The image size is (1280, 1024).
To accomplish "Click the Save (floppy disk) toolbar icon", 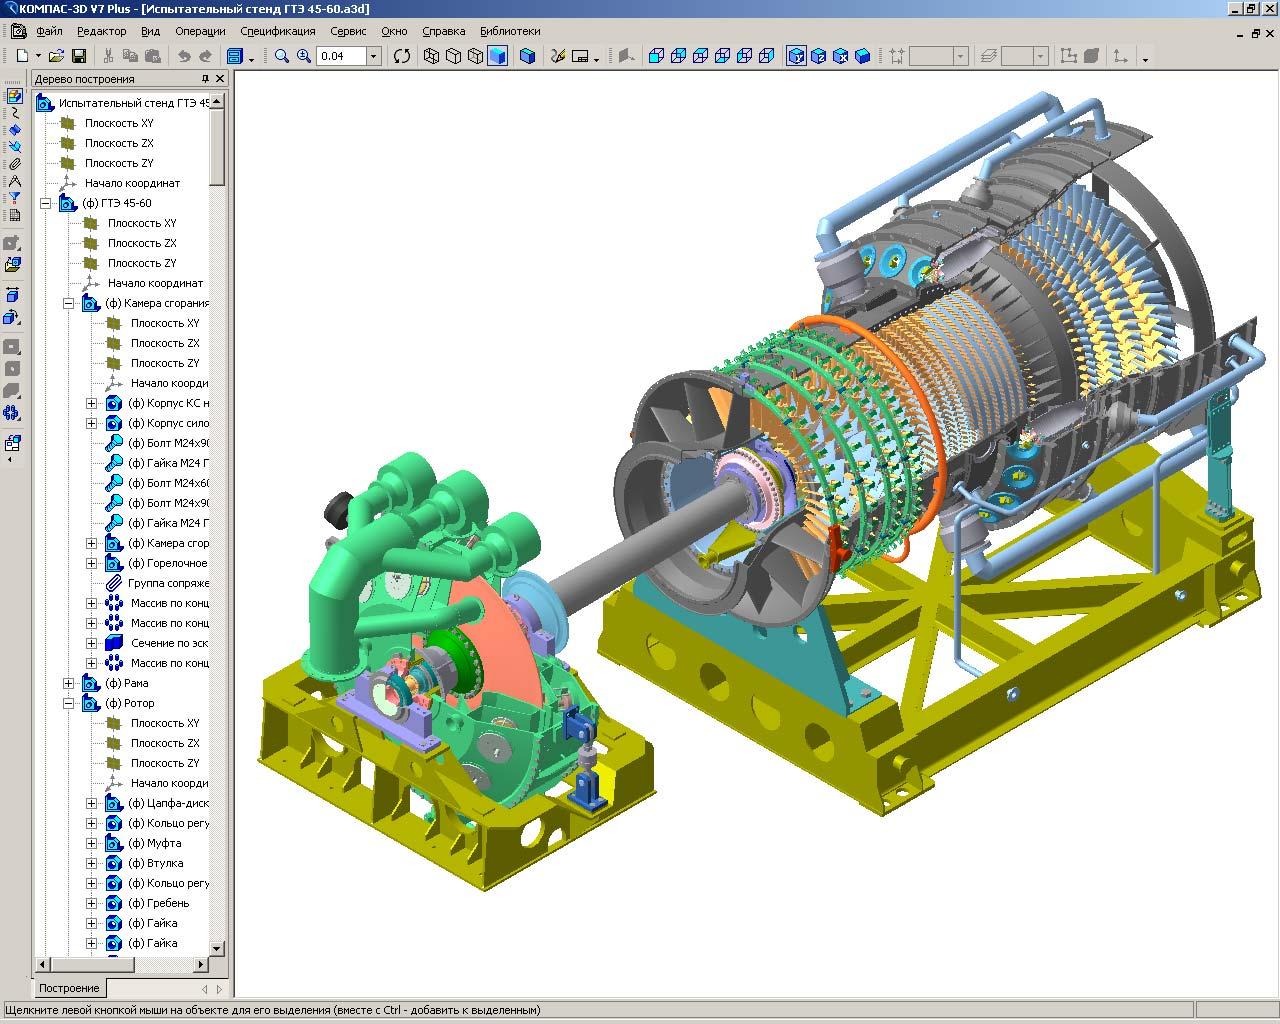I will [79, 56].
